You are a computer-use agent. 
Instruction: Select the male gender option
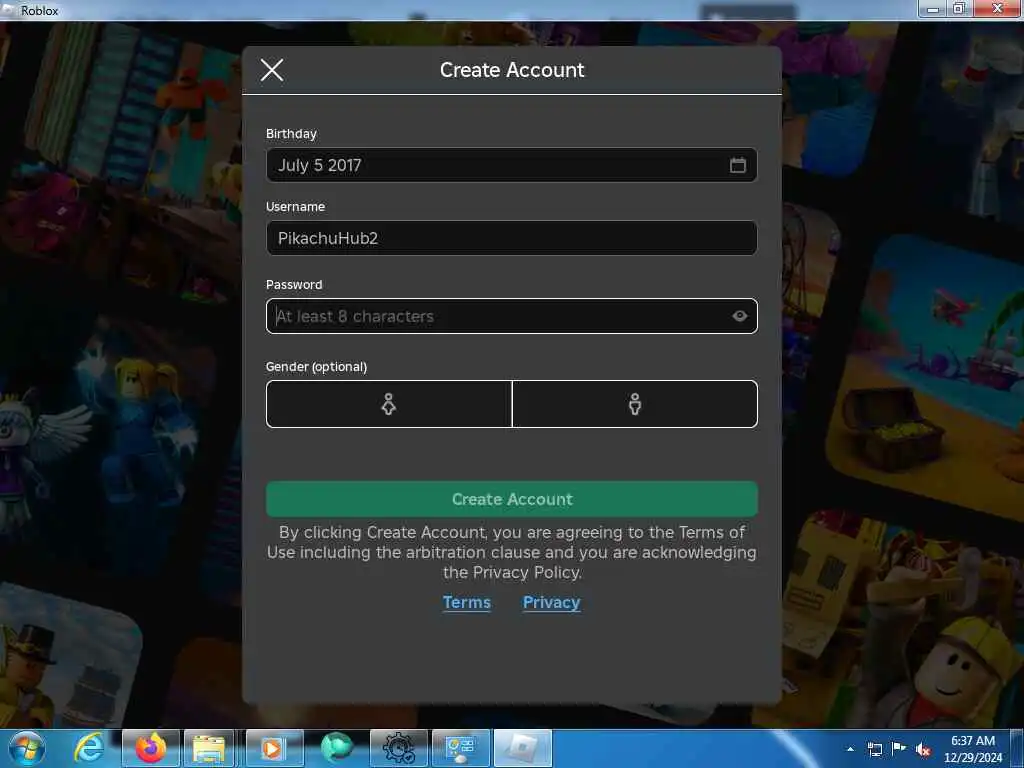pyautogui.click(x=635, y=404)
